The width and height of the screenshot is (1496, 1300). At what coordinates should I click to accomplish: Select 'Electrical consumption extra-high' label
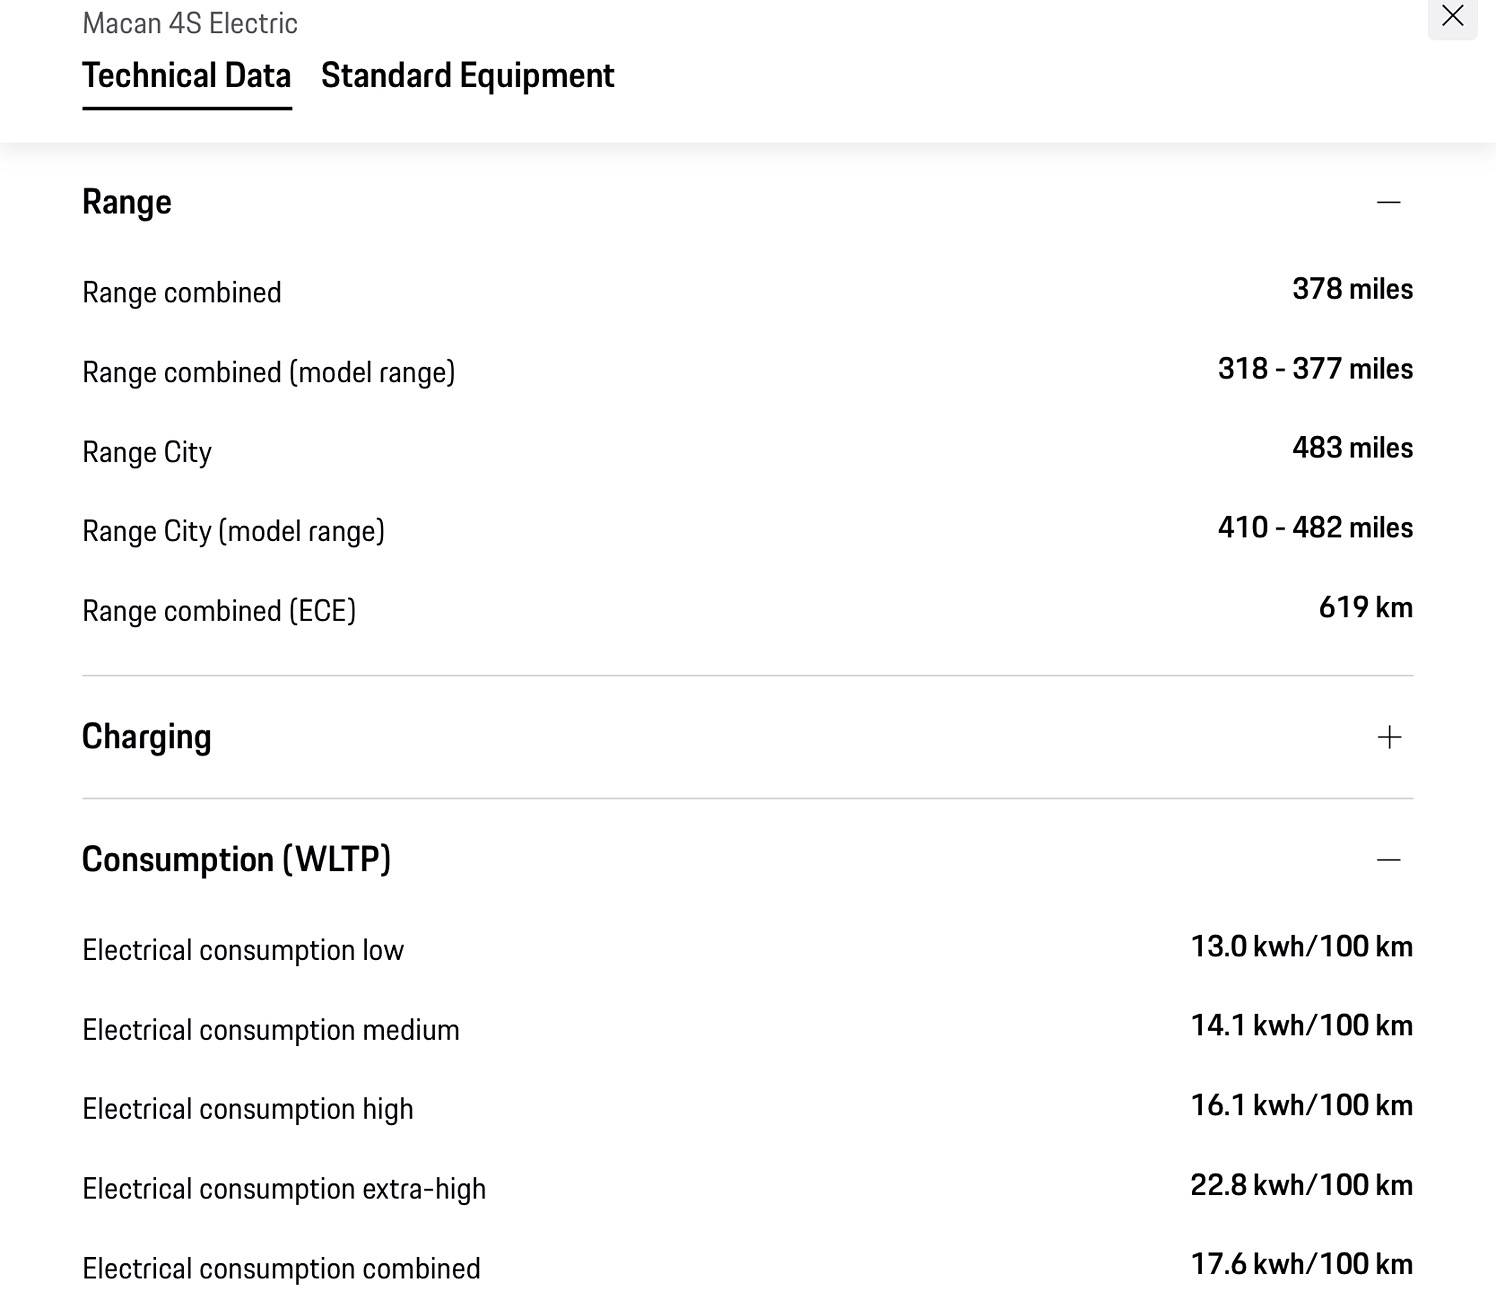[x=284, y=1189]
